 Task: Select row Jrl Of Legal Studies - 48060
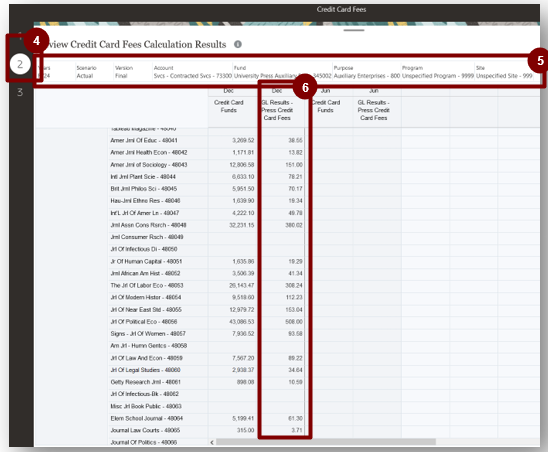pyautogui.click(x=145, y=370)
